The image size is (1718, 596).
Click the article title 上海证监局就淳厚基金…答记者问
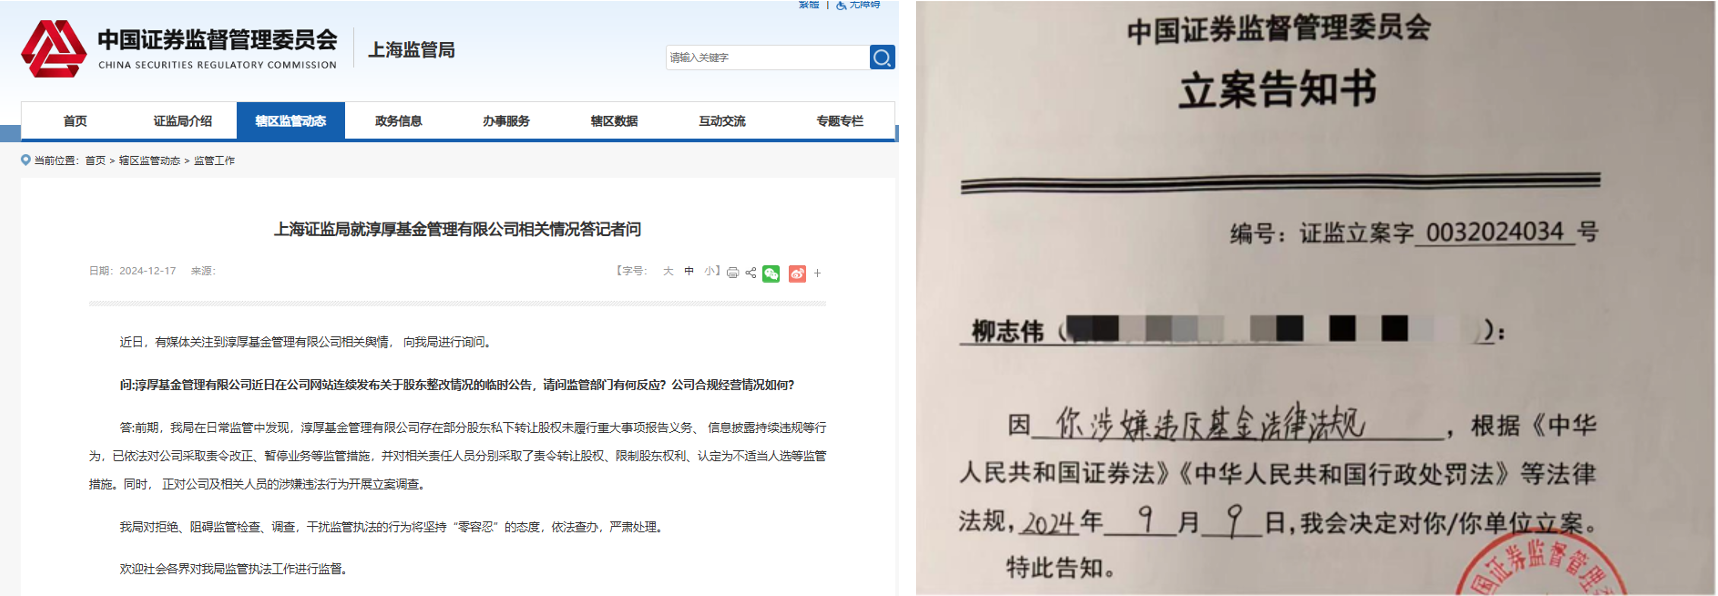coord(458,229)
